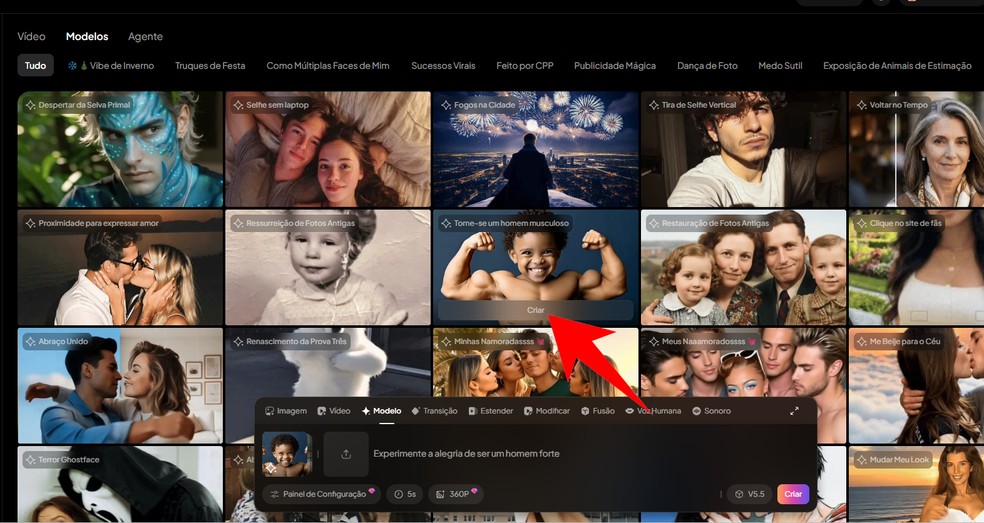
Task: Open the Minhas Namoradassss template
Action: (x=535, y=362)
